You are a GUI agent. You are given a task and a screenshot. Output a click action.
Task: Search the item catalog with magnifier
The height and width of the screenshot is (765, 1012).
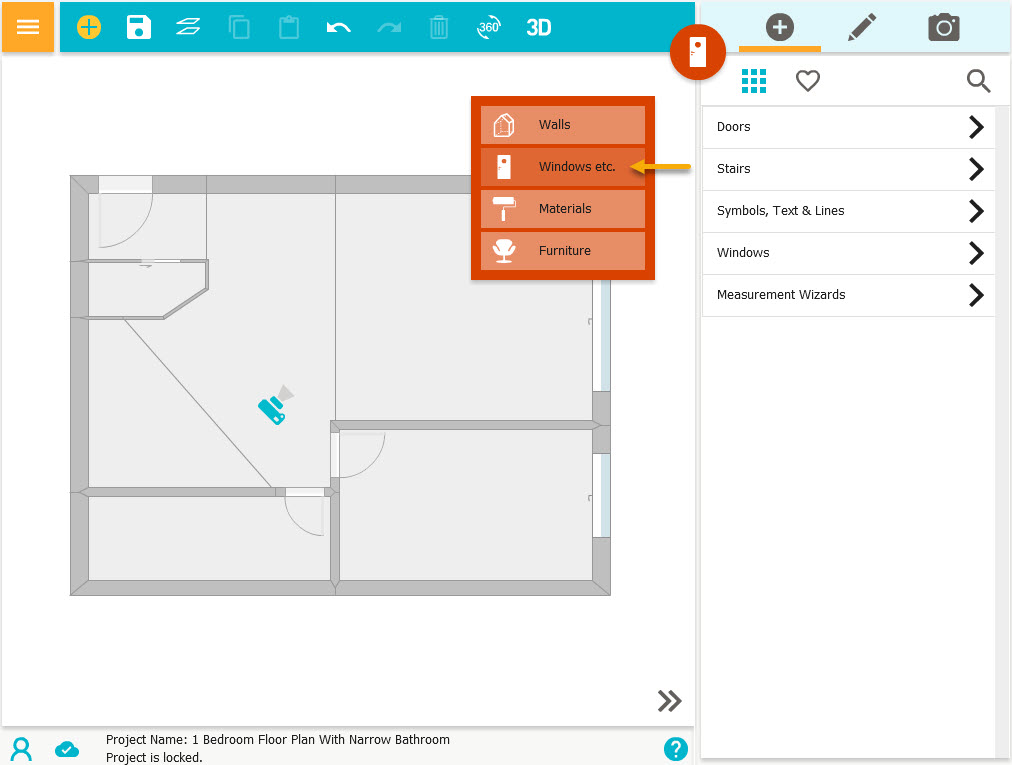click(978, 81)
